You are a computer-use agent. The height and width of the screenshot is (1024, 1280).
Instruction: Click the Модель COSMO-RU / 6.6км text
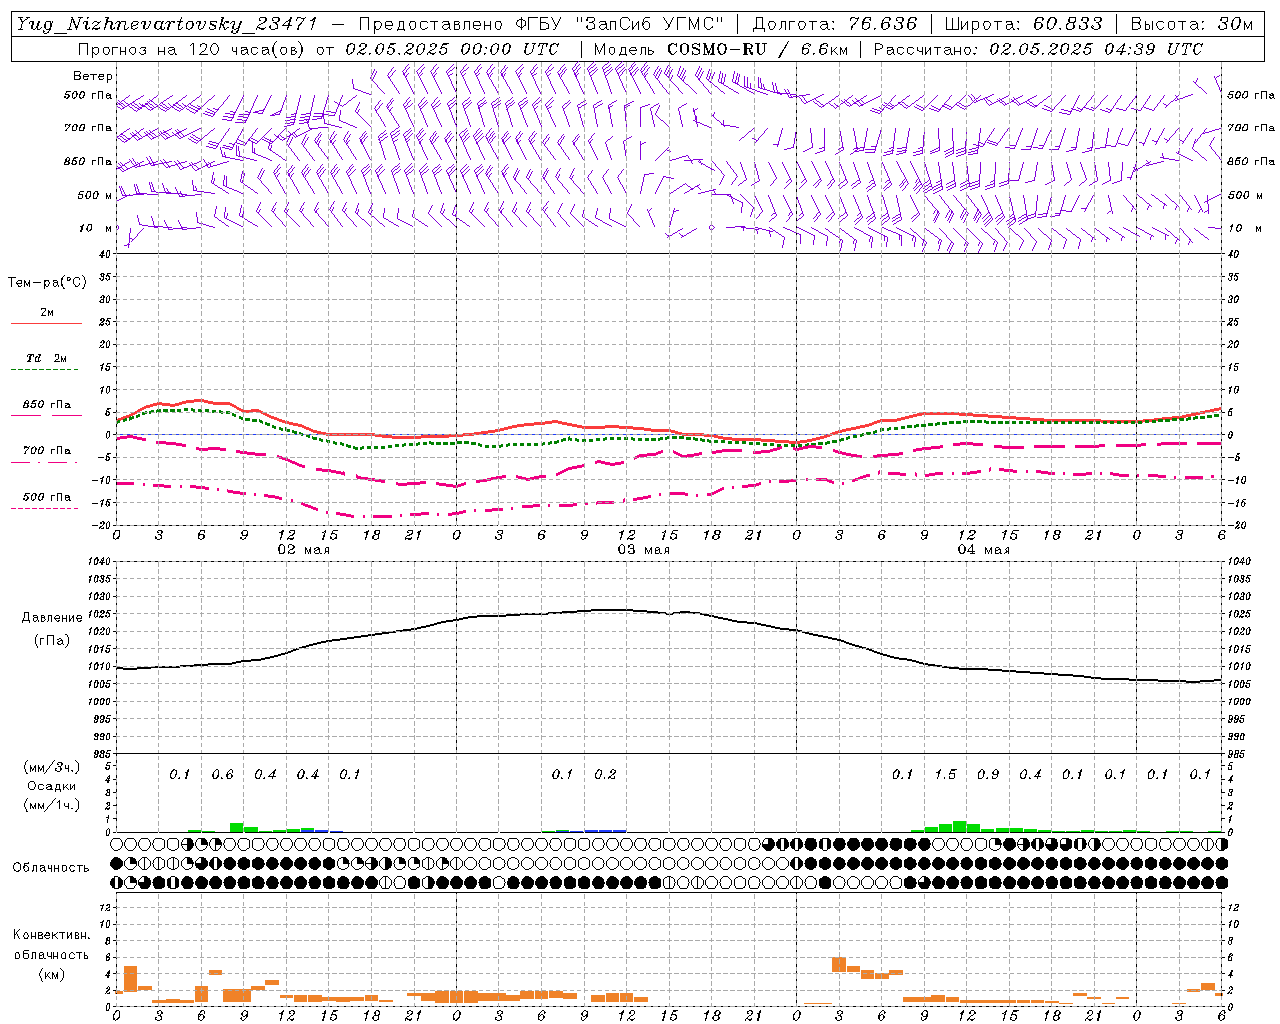point(720,49)
